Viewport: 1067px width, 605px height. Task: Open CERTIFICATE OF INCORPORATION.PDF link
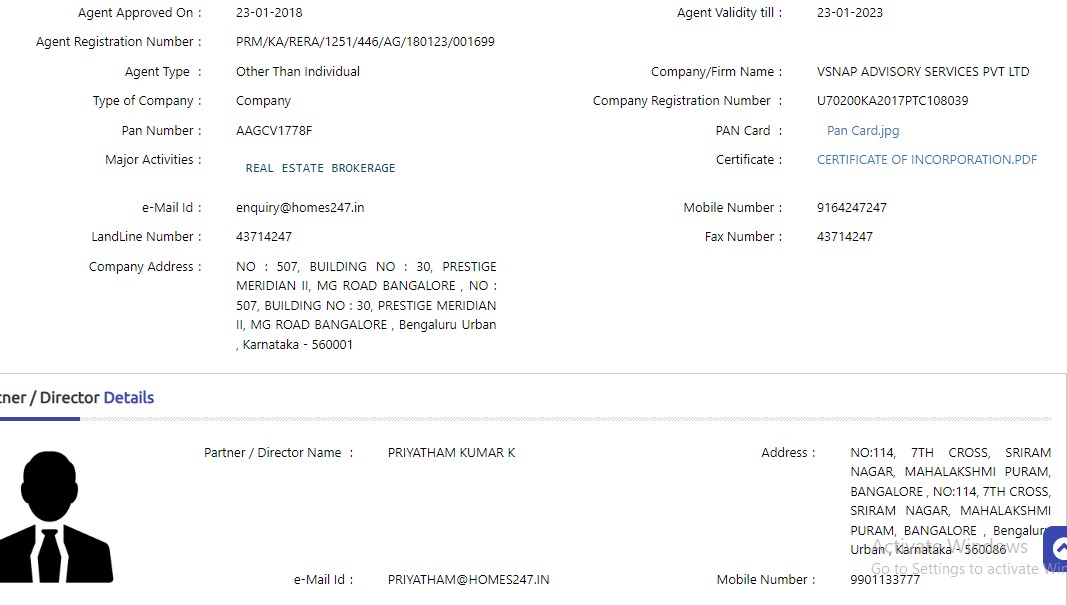(927, 160)
